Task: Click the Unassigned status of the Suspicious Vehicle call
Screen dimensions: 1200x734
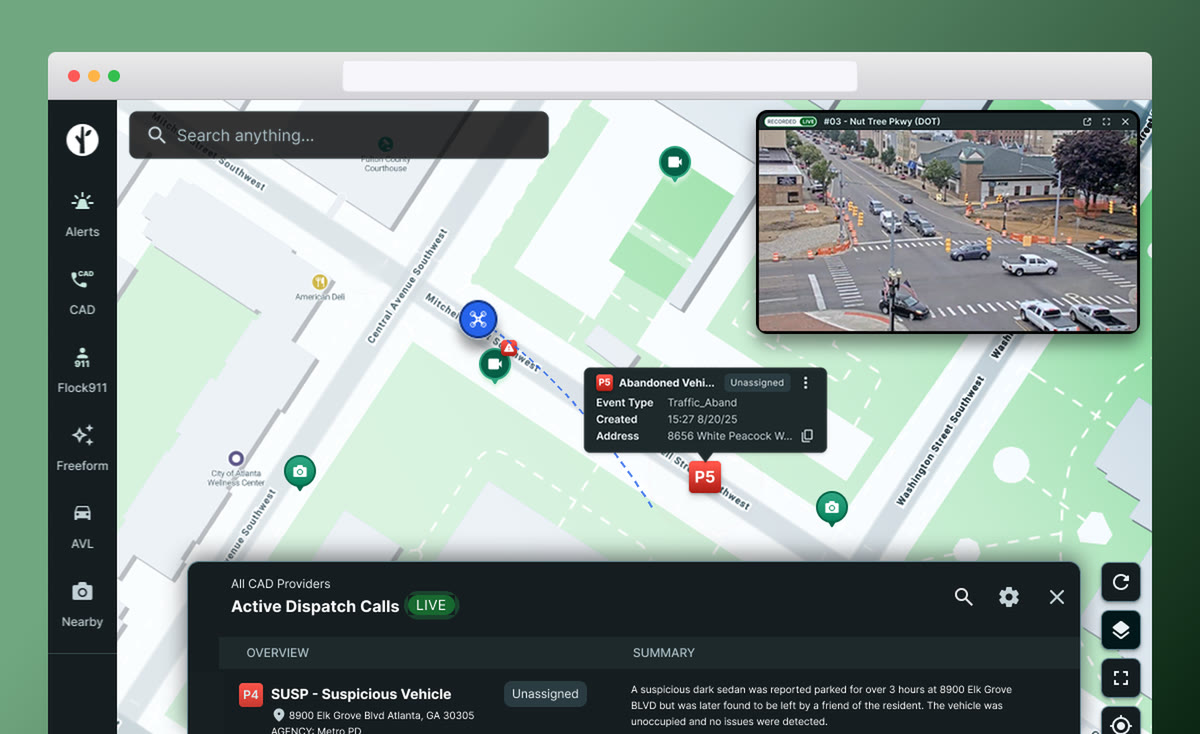Action: click(x=545, y=694)
